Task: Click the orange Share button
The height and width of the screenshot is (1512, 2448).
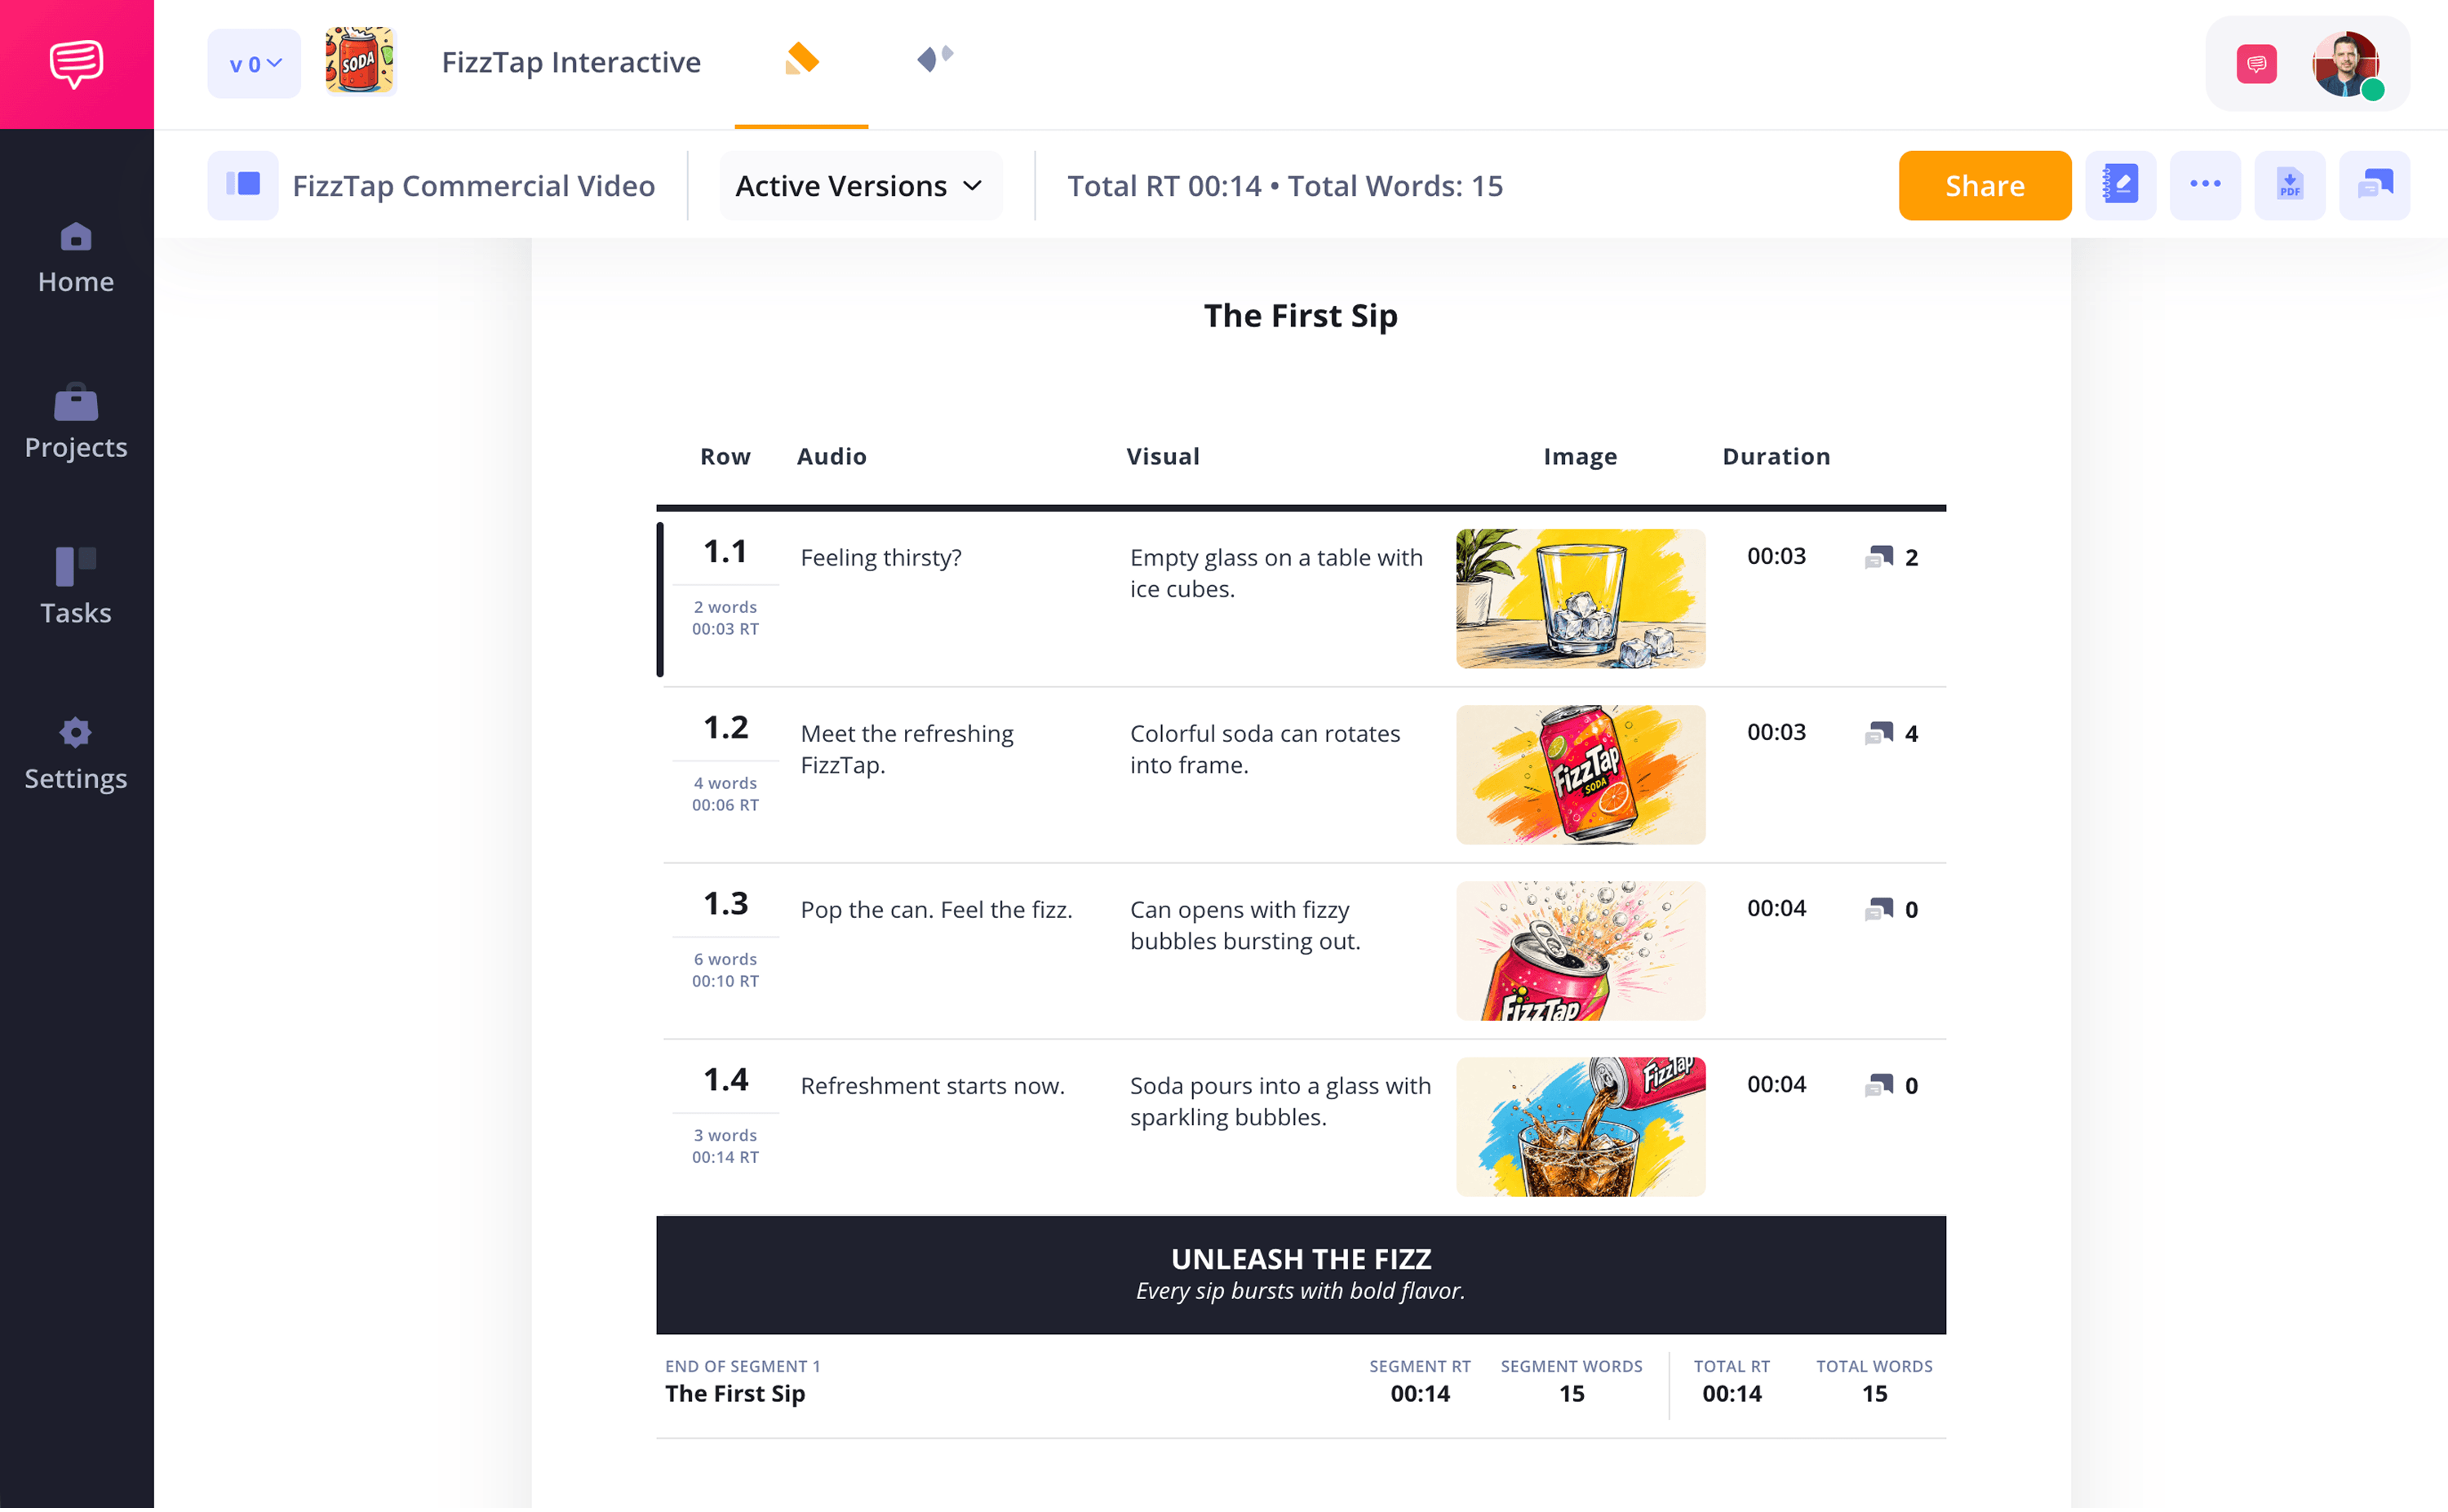Action: click(1985, 186)
